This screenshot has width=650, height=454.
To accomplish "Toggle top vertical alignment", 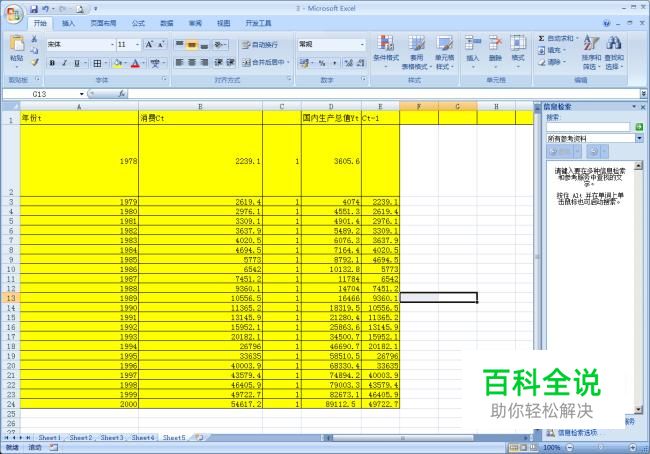I will tap(179, 44).
